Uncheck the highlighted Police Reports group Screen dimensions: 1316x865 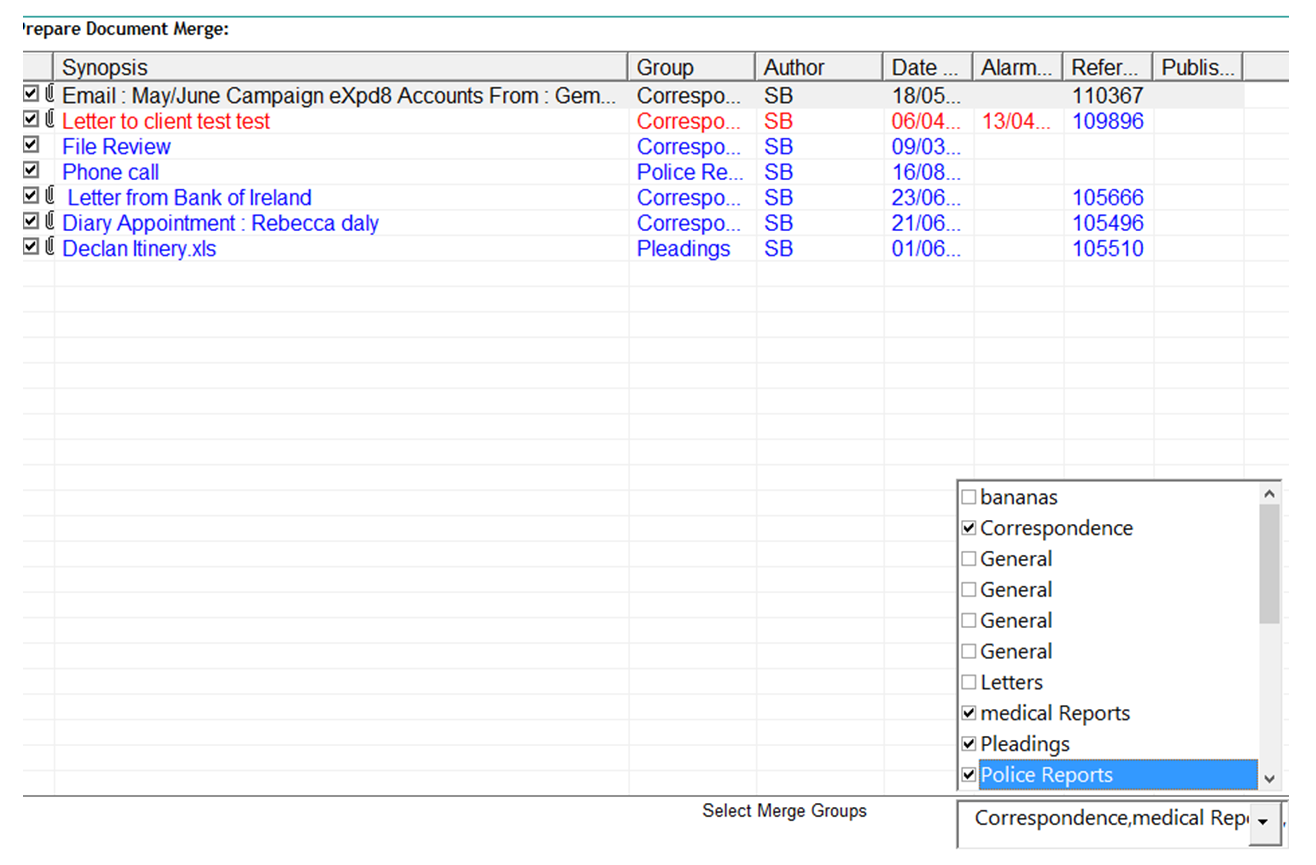[x=968, y=775]
